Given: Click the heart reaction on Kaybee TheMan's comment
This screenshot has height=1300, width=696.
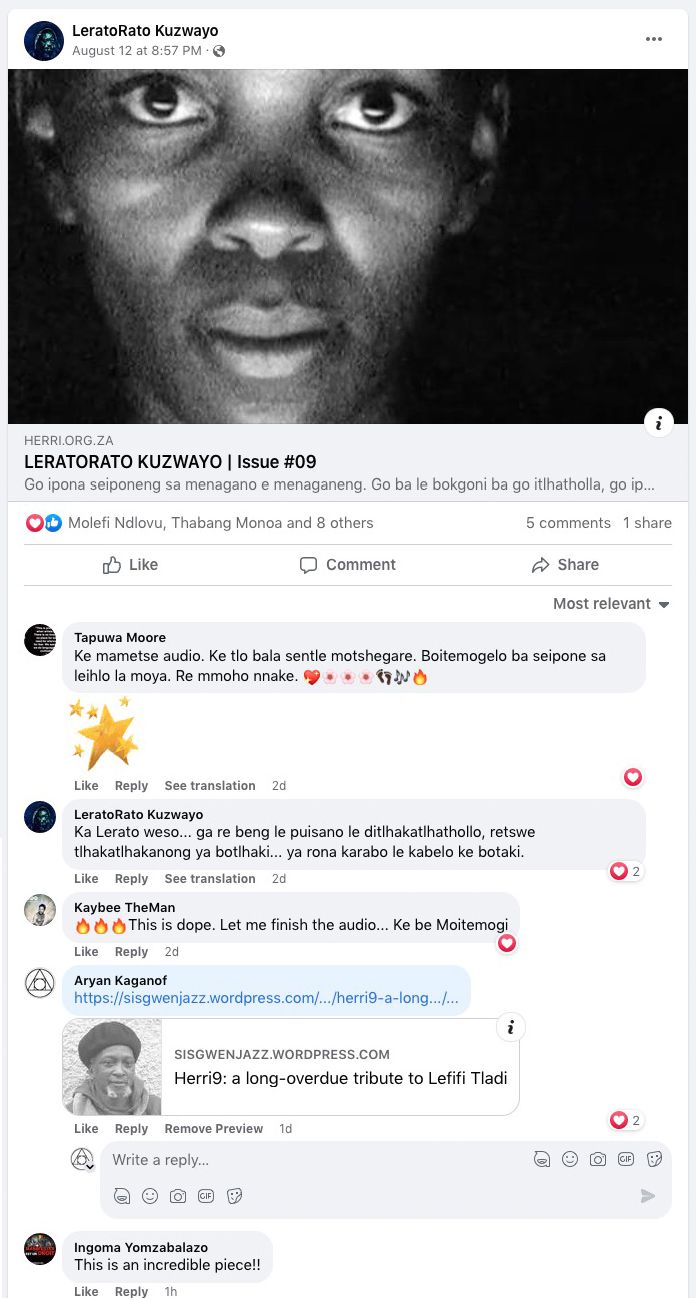Looking at the screenshot, I should (507, 943).
